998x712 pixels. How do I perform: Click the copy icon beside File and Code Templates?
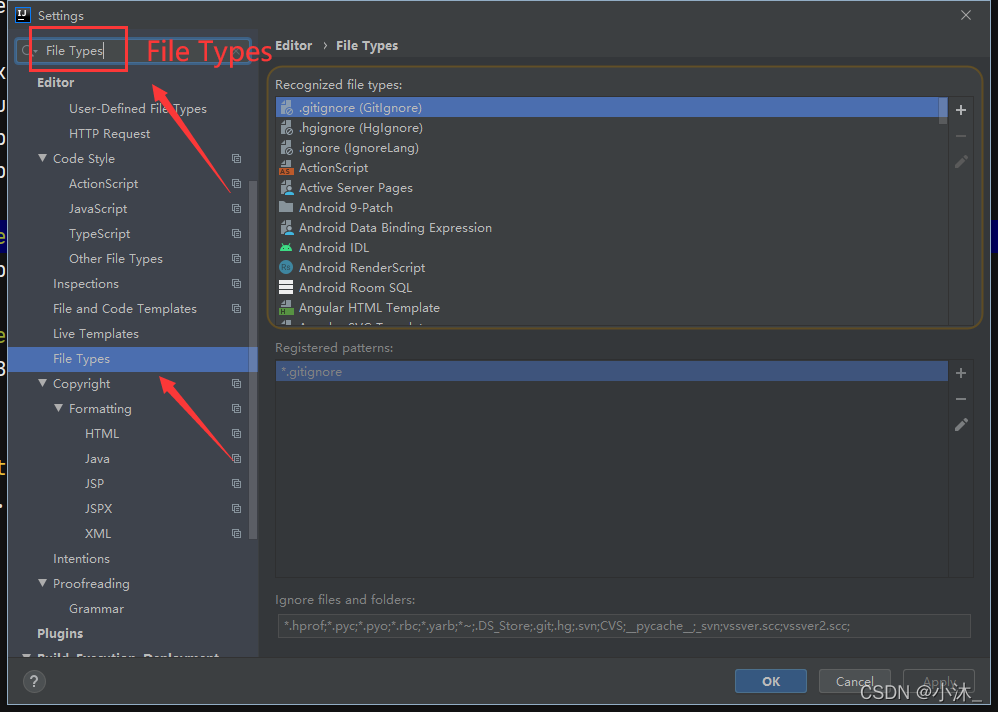(236, 309)
